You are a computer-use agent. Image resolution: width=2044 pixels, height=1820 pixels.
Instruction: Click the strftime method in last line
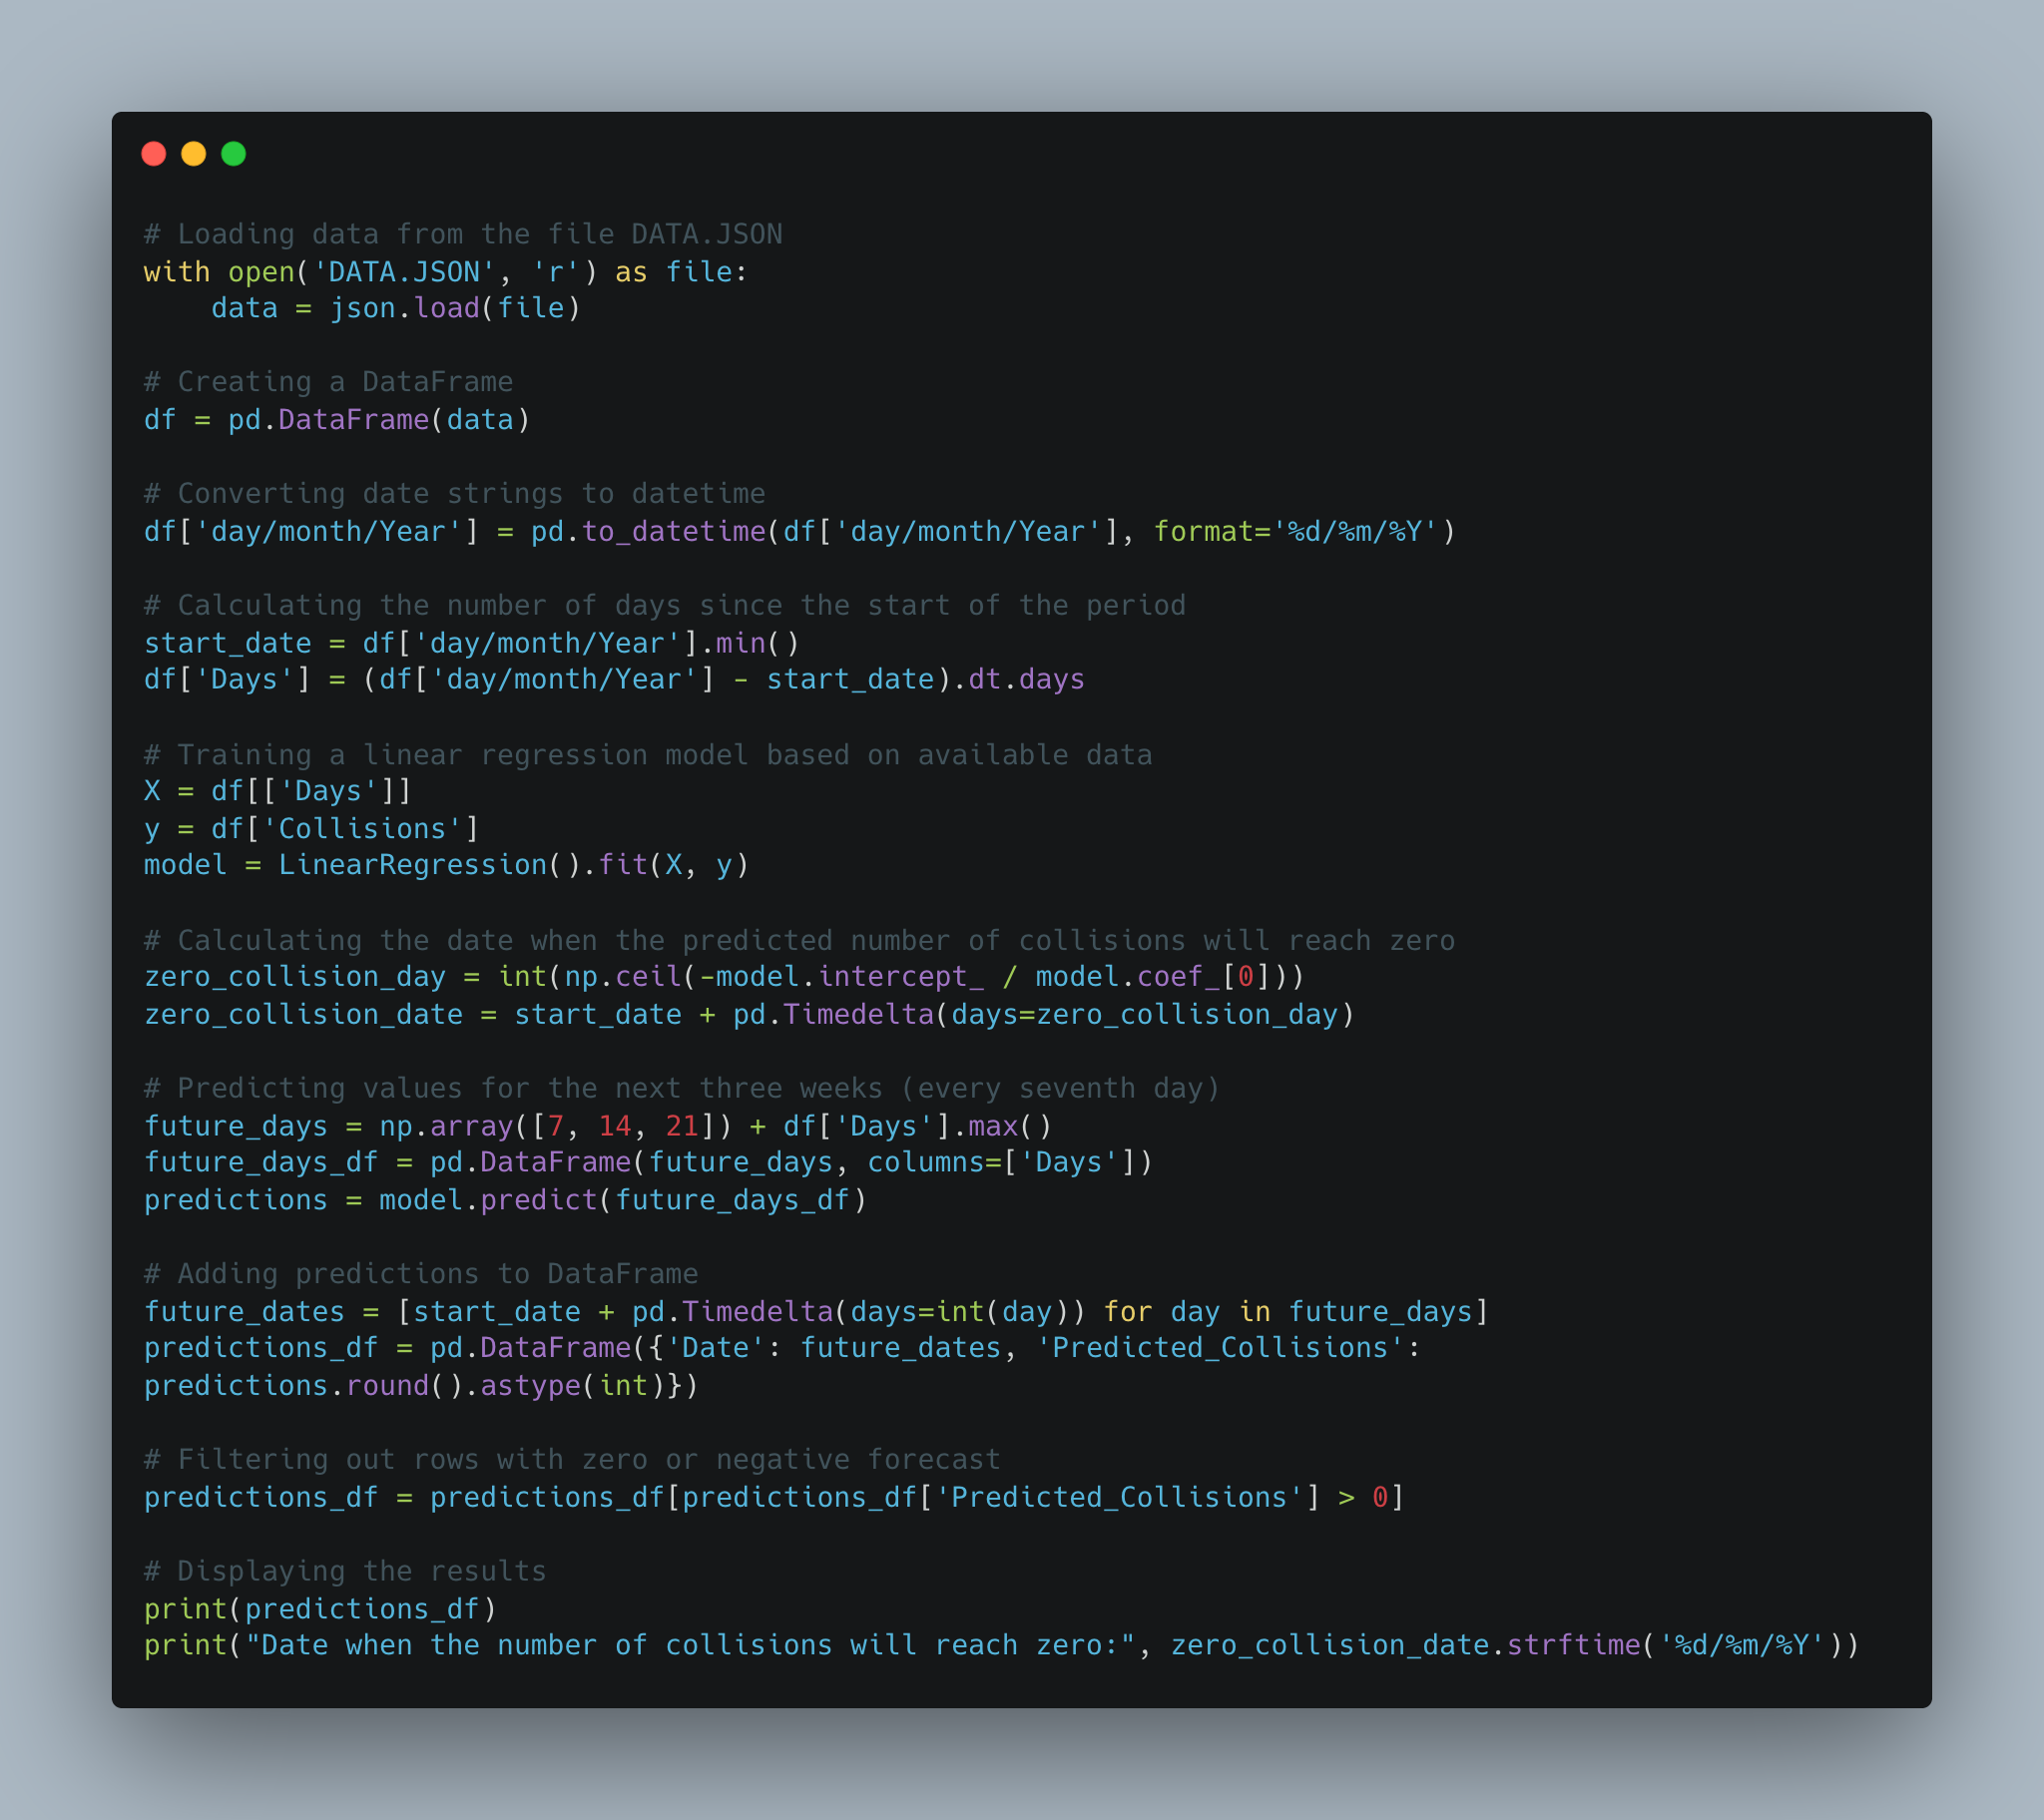pyautogui.click(x=1573, y=1646)
